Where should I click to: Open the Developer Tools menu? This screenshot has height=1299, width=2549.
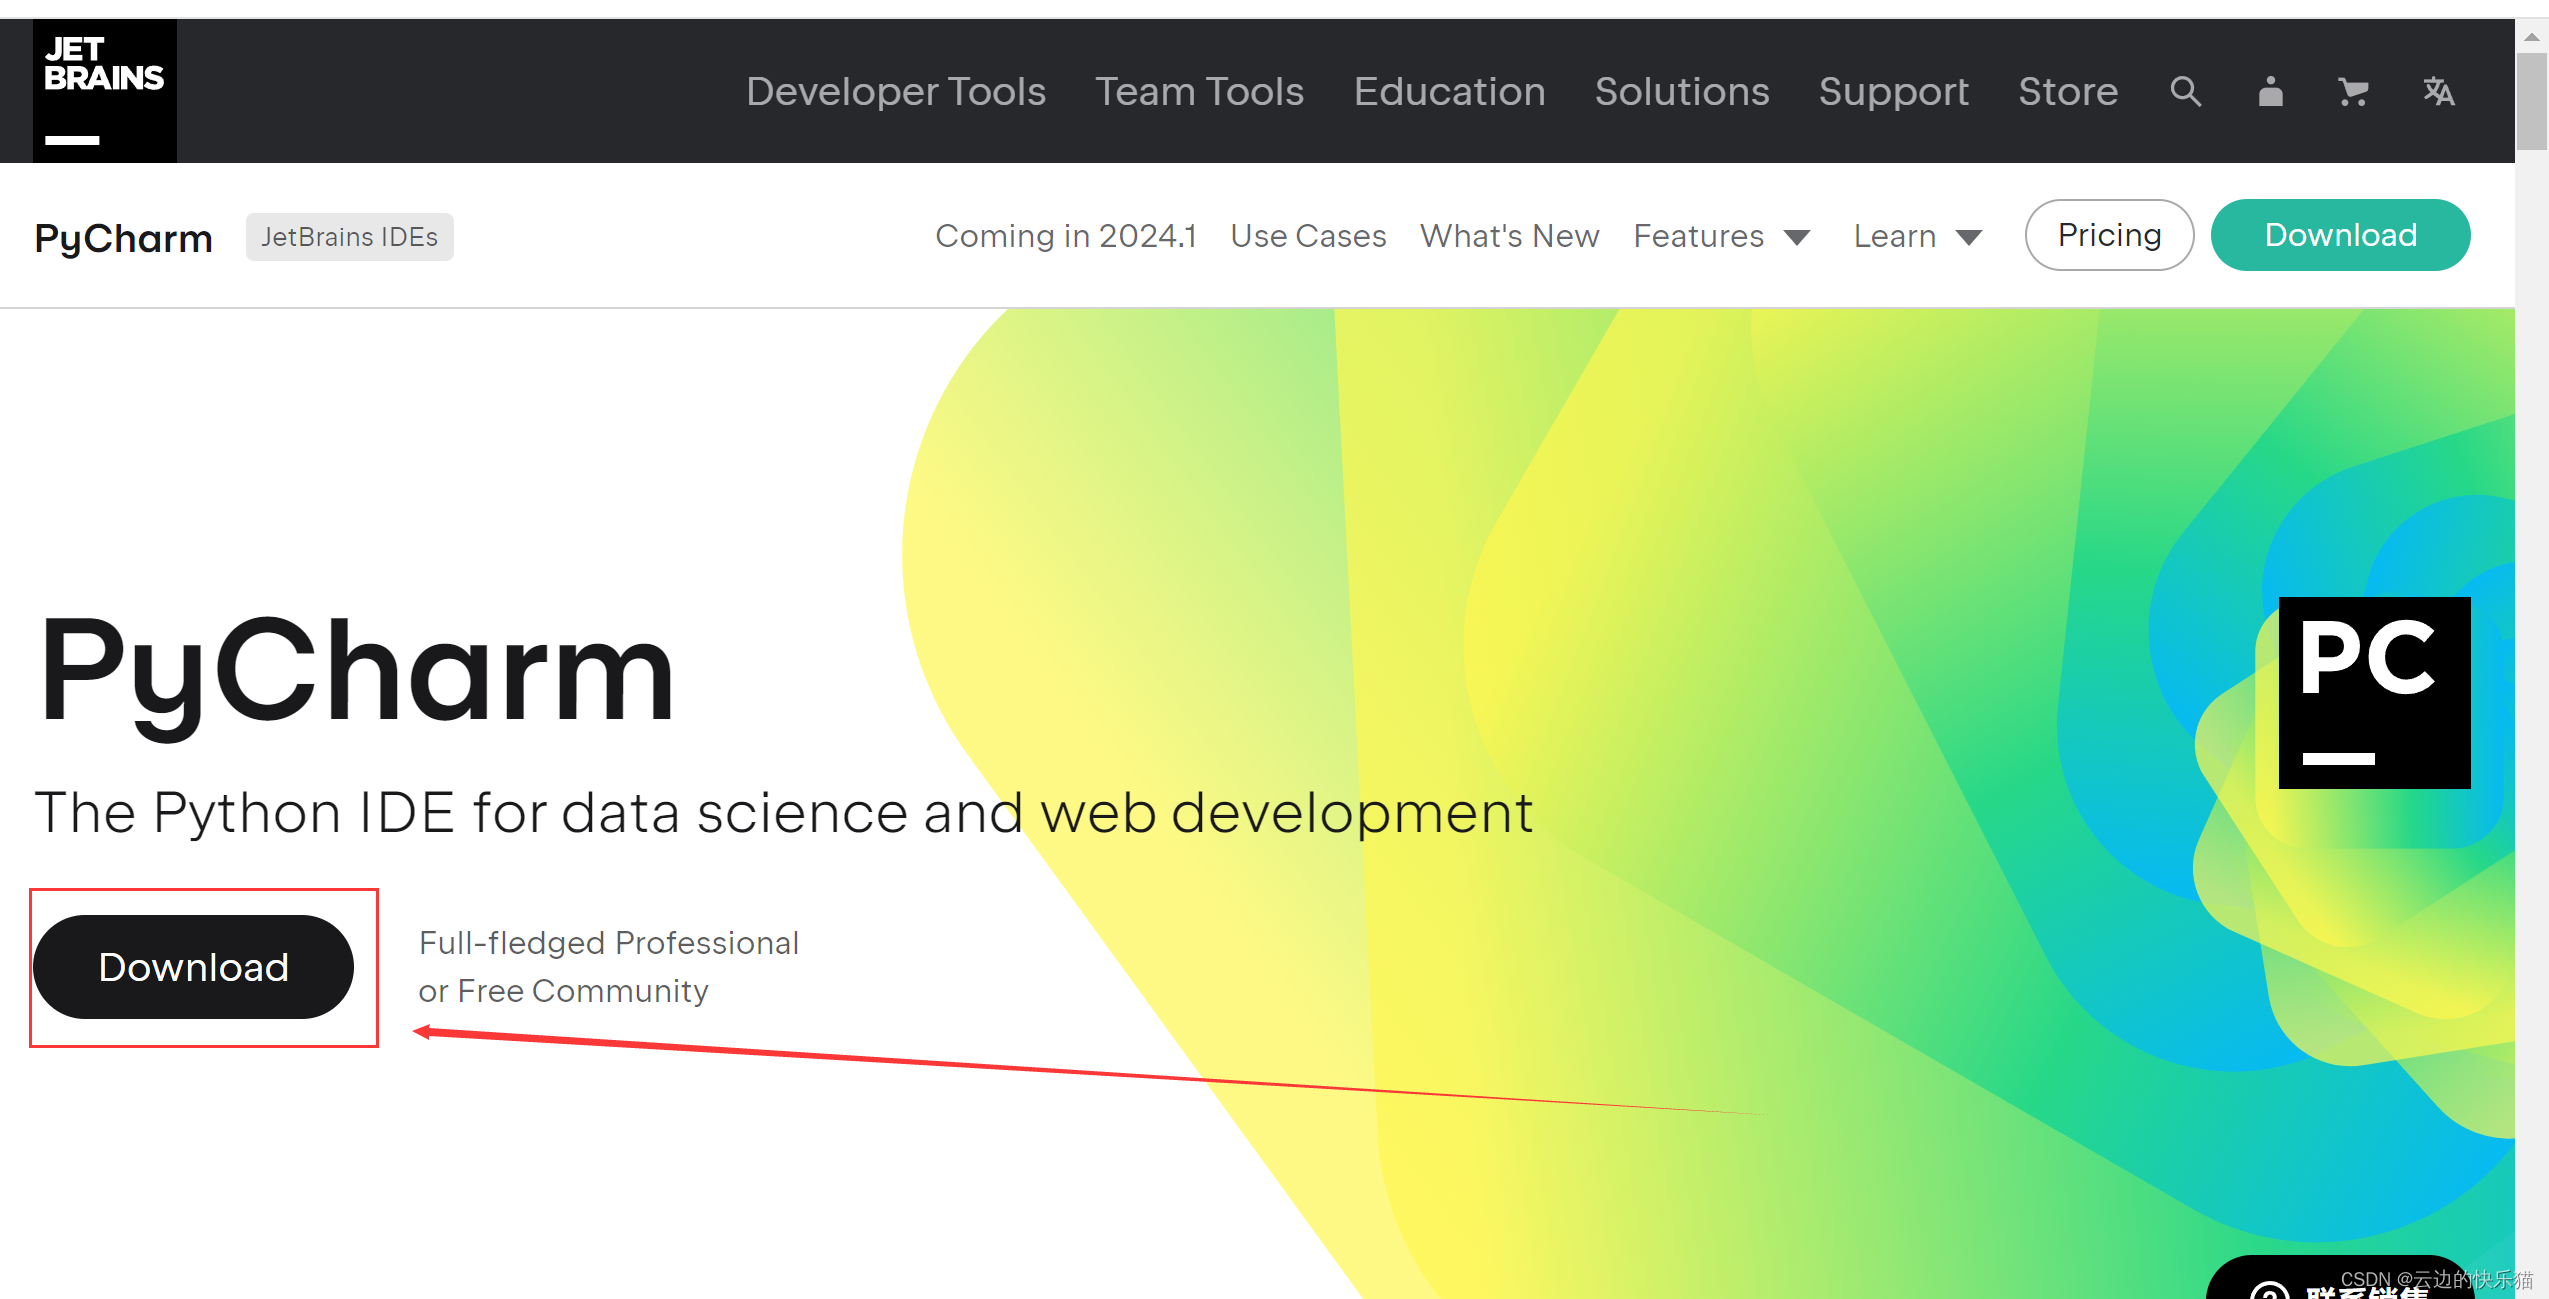click(x=895, y=92)
